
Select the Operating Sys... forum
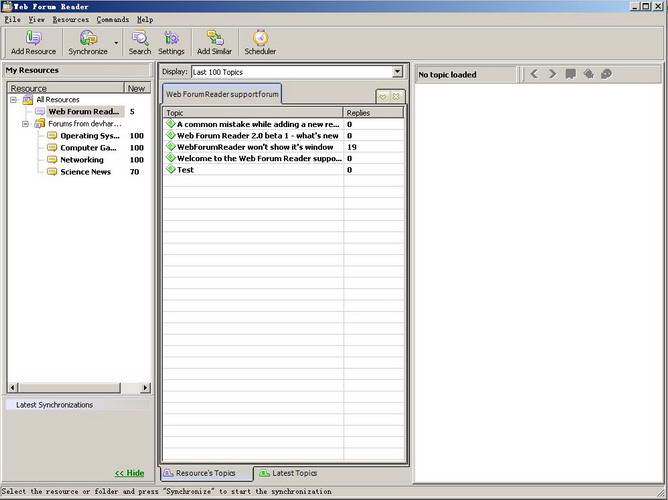coord(90,136)
